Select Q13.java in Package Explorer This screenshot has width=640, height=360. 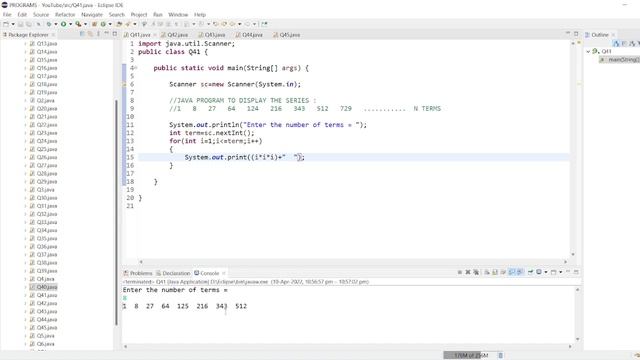coord(43,43)
